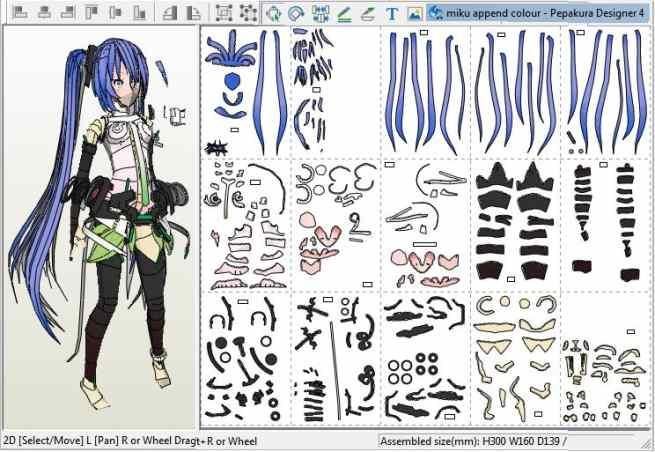Click the ungroup parts icon
The height and width of the screenshot is (452, 655).
coord(248,13)
